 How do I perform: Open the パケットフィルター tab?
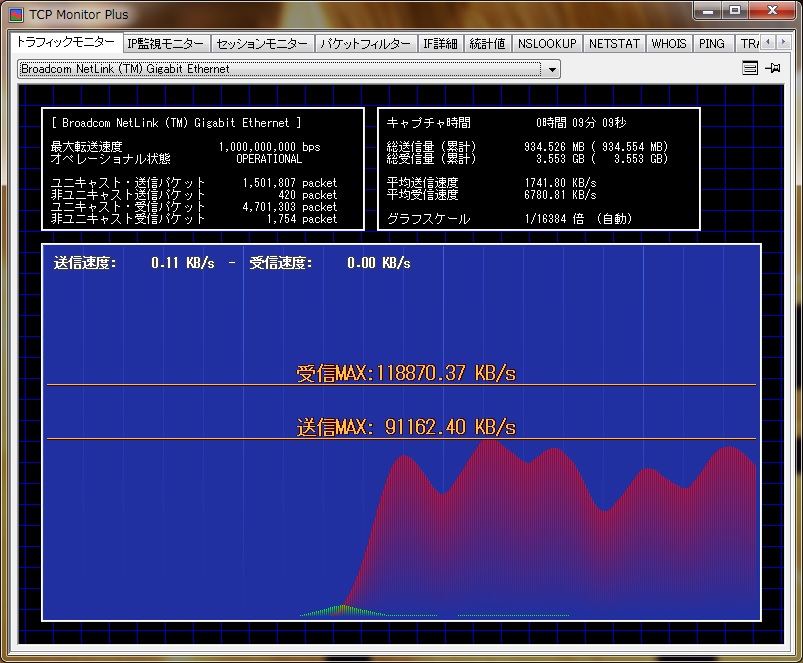366,44
